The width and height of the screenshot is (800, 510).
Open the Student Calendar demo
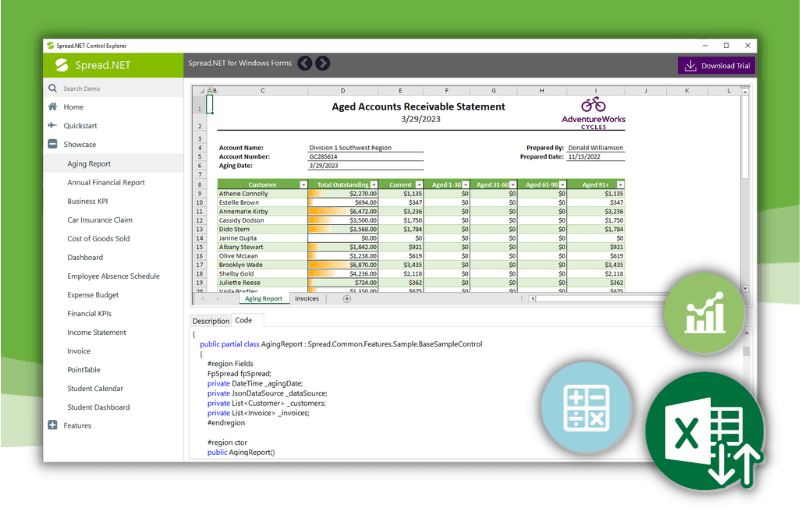tap(95, 389)
